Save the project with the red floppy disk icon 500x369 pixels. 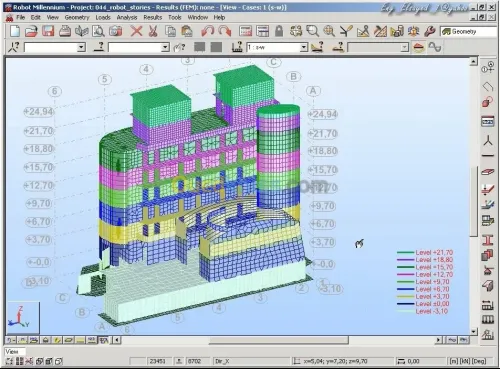pyautogui.click(x=48, y=31)
